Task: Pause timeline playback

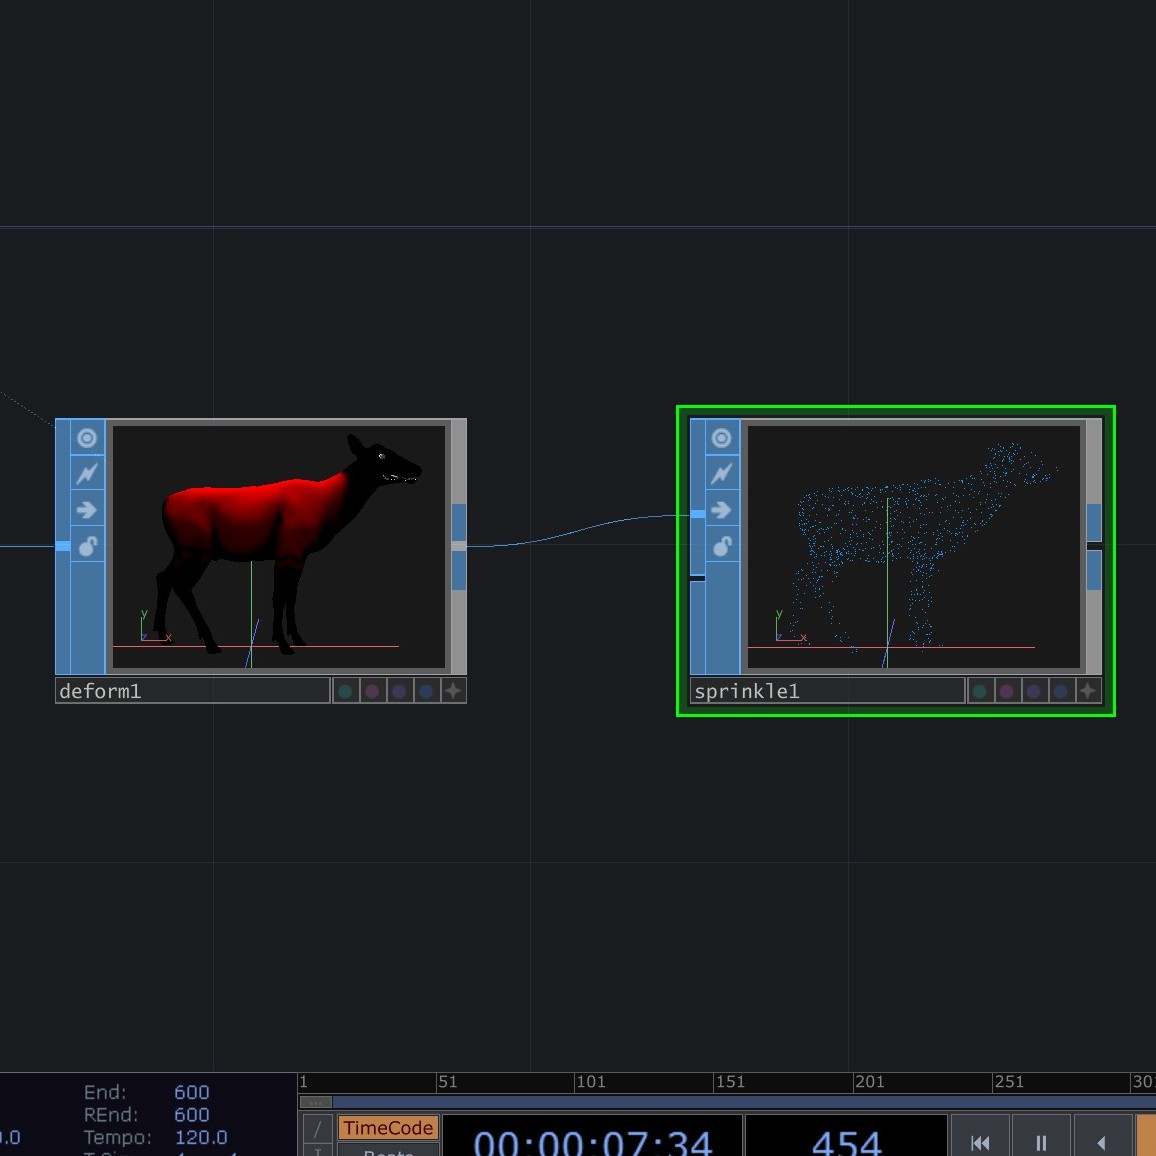Action: click(1041, 1142)
